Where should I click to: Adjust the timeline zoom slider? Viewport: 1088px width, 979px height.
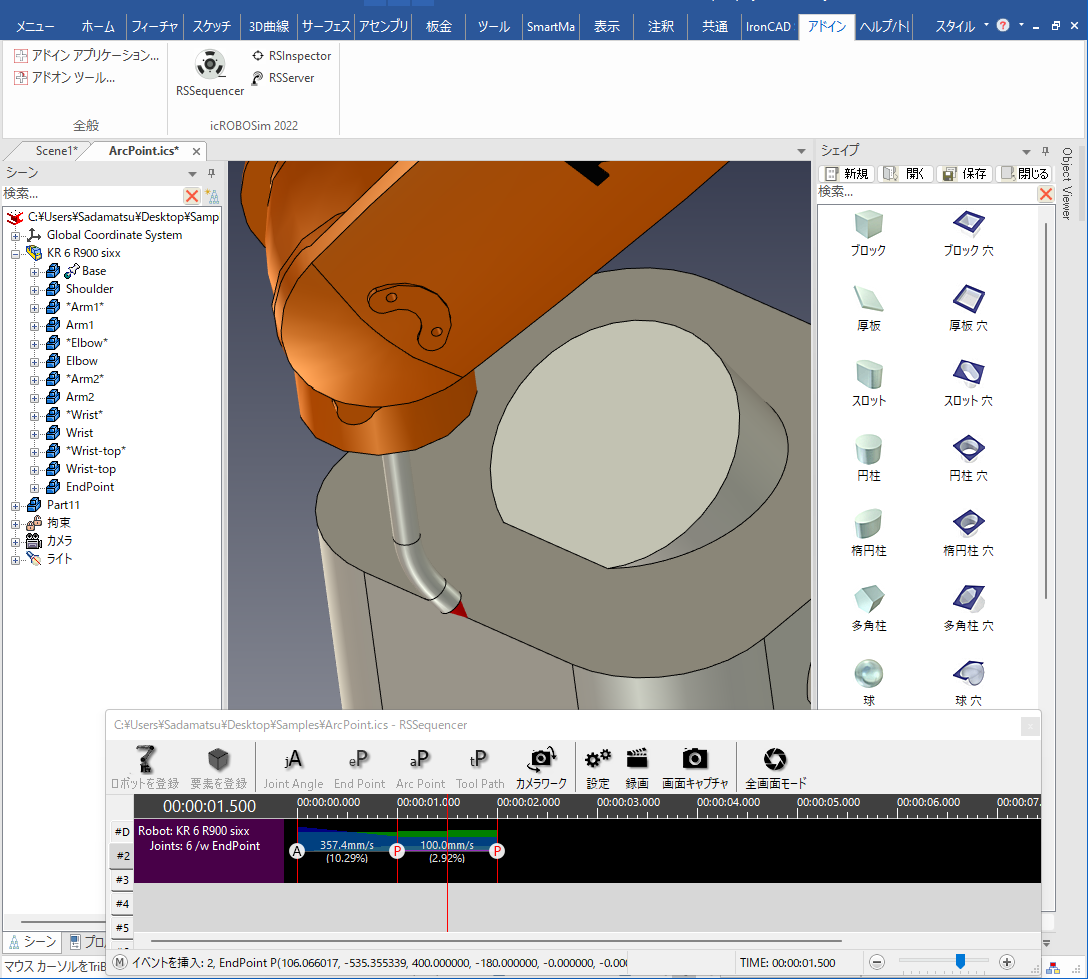(x=960, y=962)
